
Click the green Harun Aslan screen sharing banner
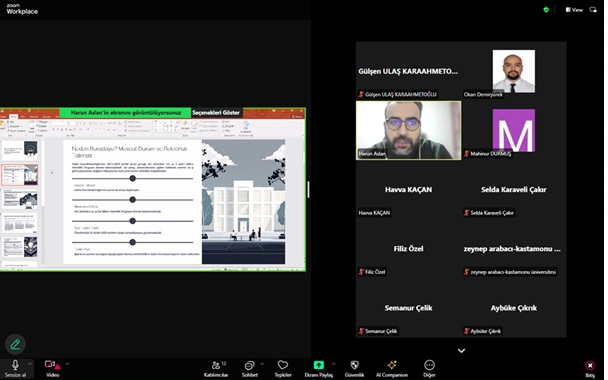click(x=126, y=112)
